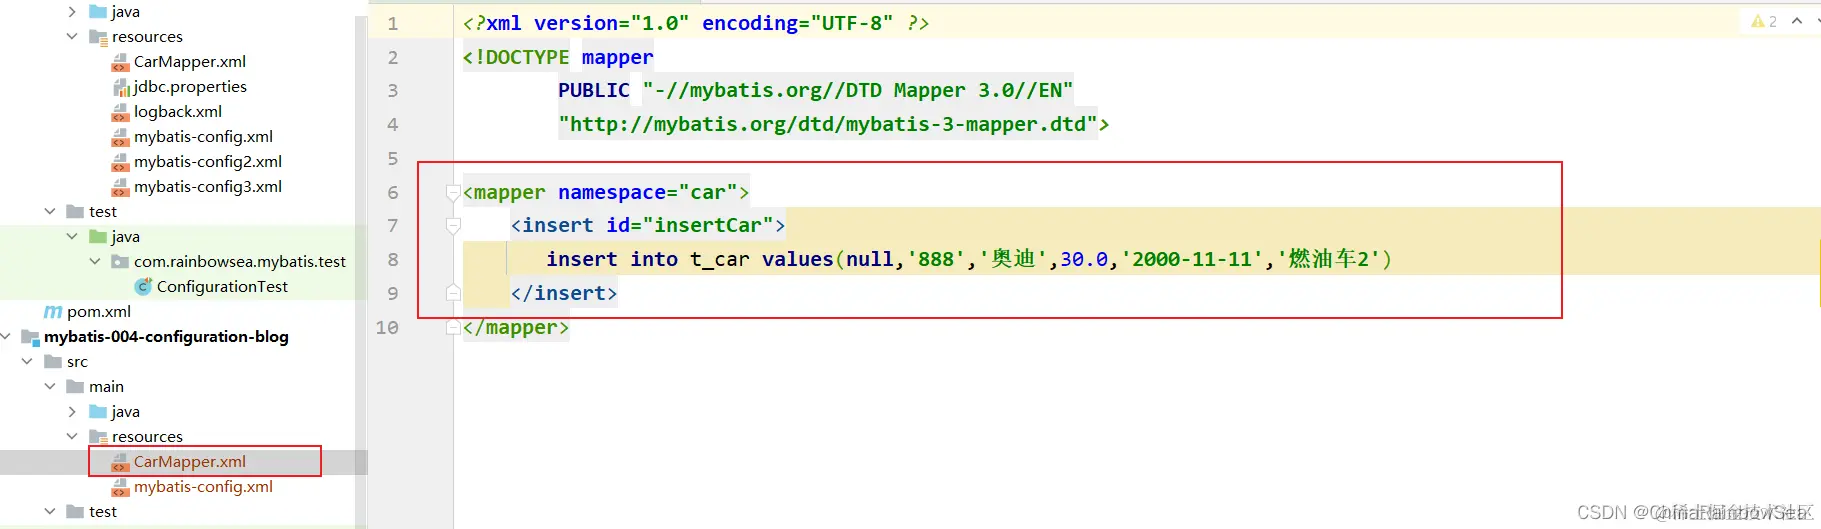
Task: Toggle fold marker at line 9
Action: pyautogui.click(x=453, y=293)
